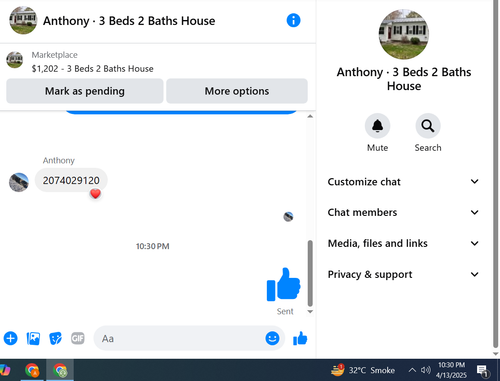
Task: Expand Chat members section
Action: pyautogui.click(x=403, y=212)
